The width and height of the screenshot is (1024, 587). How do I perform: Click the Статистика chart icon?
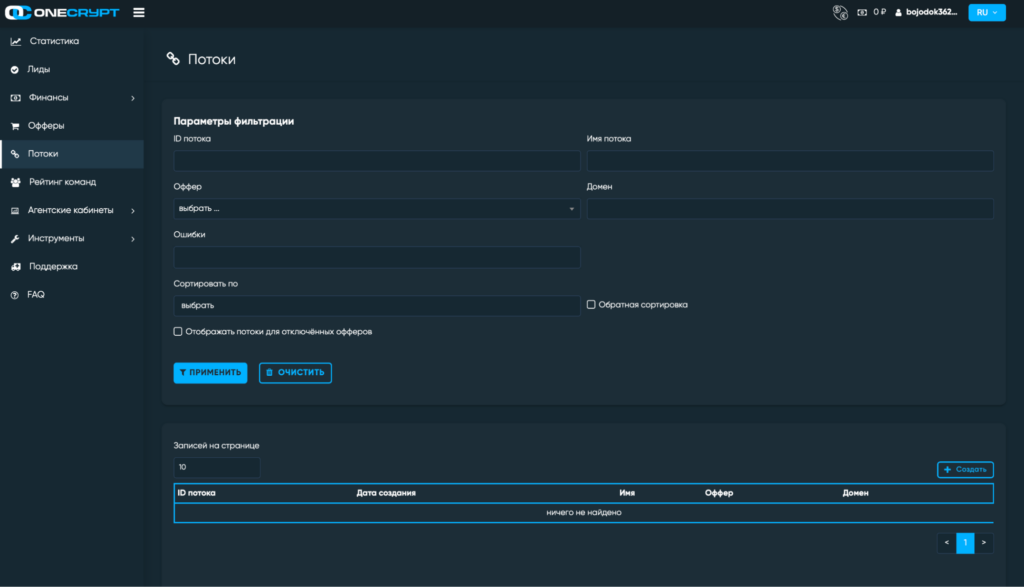pos(16,41)
